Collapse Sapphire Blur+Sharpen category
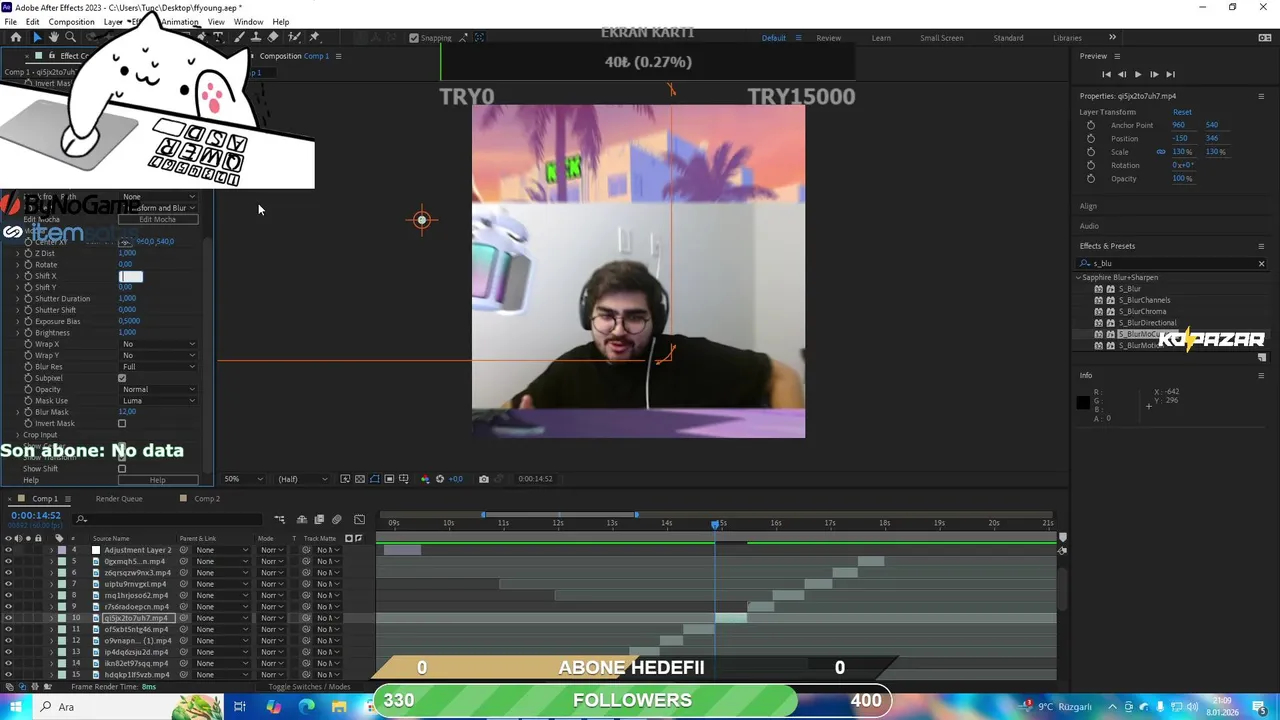This screenshot has width=1280, height=720. [1079, 277]
